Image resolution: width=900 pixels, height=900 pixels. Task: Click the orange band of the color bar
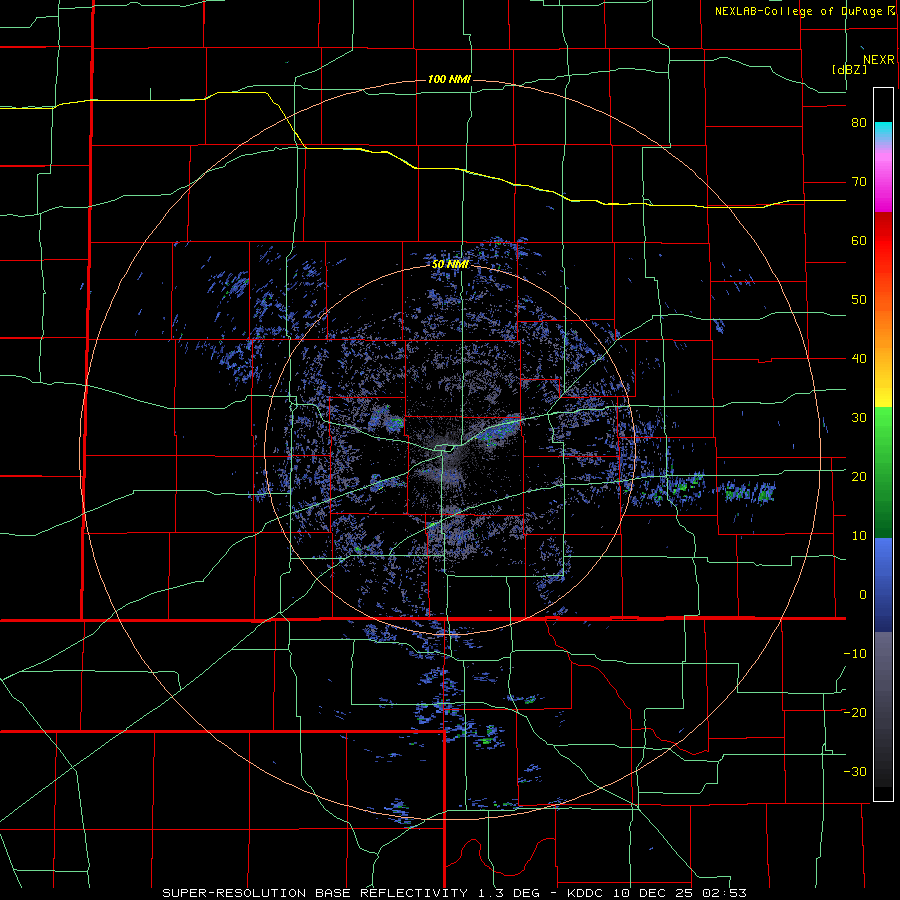(x=883, y=333)
